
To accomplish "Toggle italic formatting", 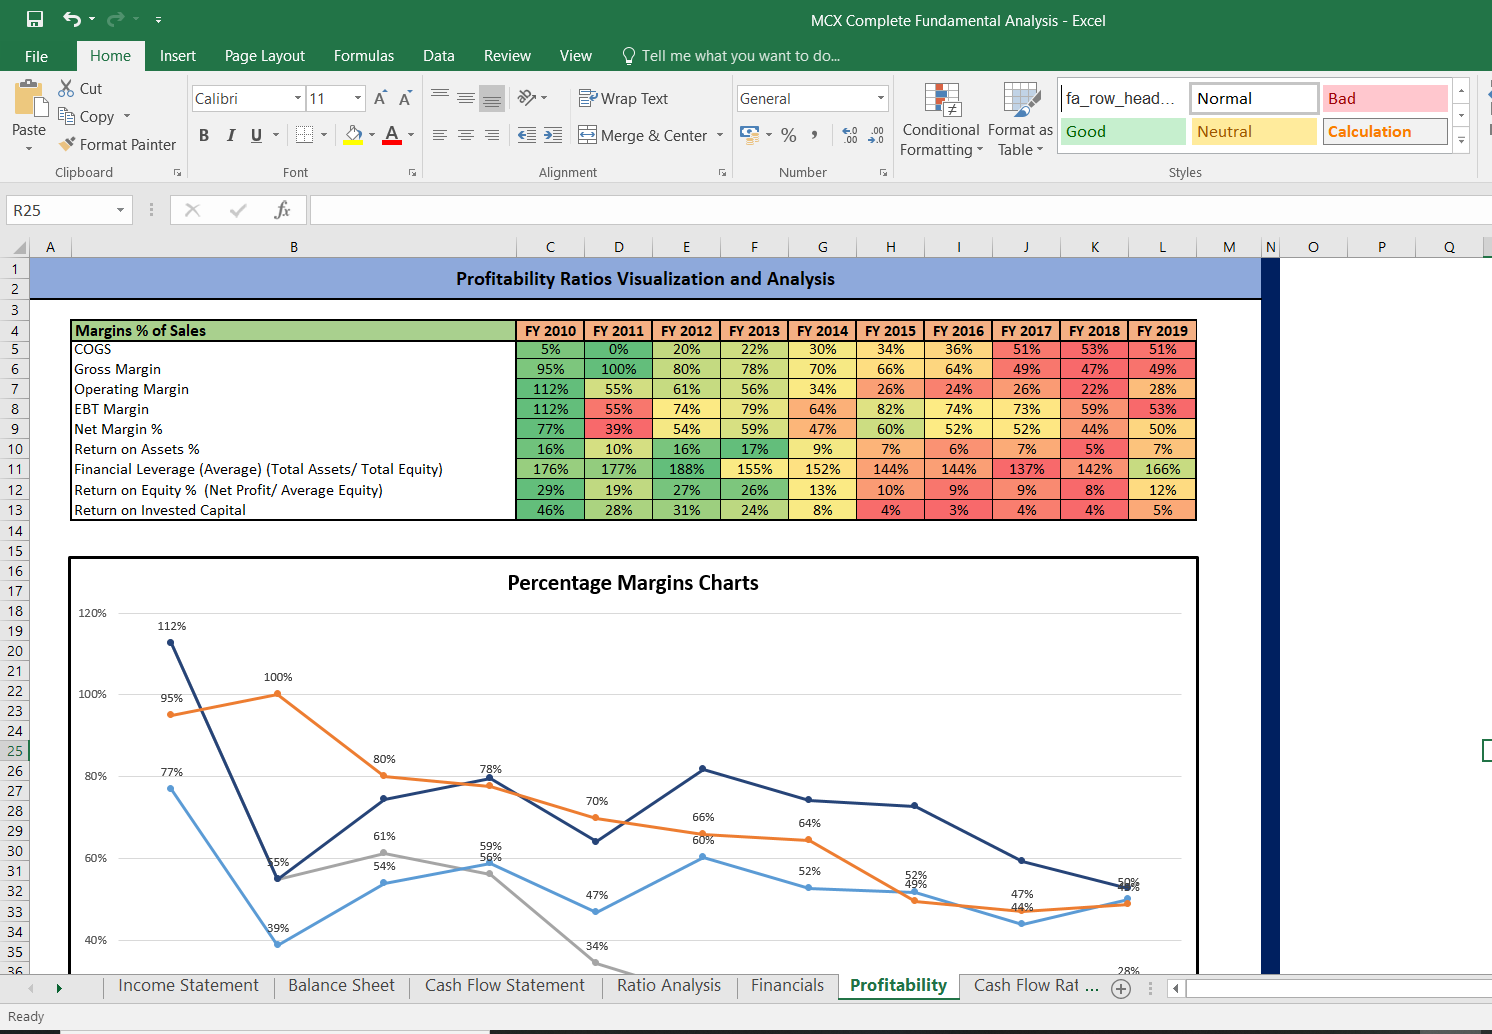I will click(230, 135).
